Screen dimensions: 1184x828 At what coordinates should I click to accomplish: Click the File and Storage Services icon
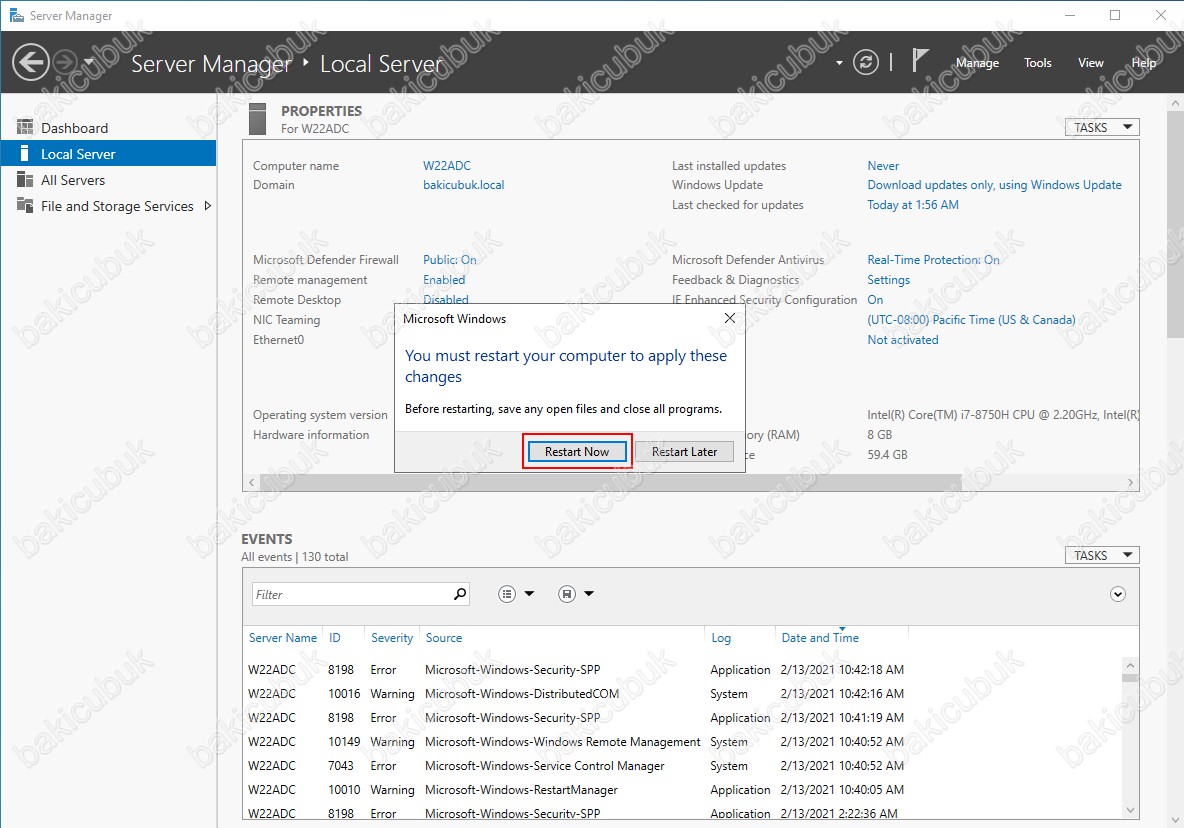click(x=25, y=205)
